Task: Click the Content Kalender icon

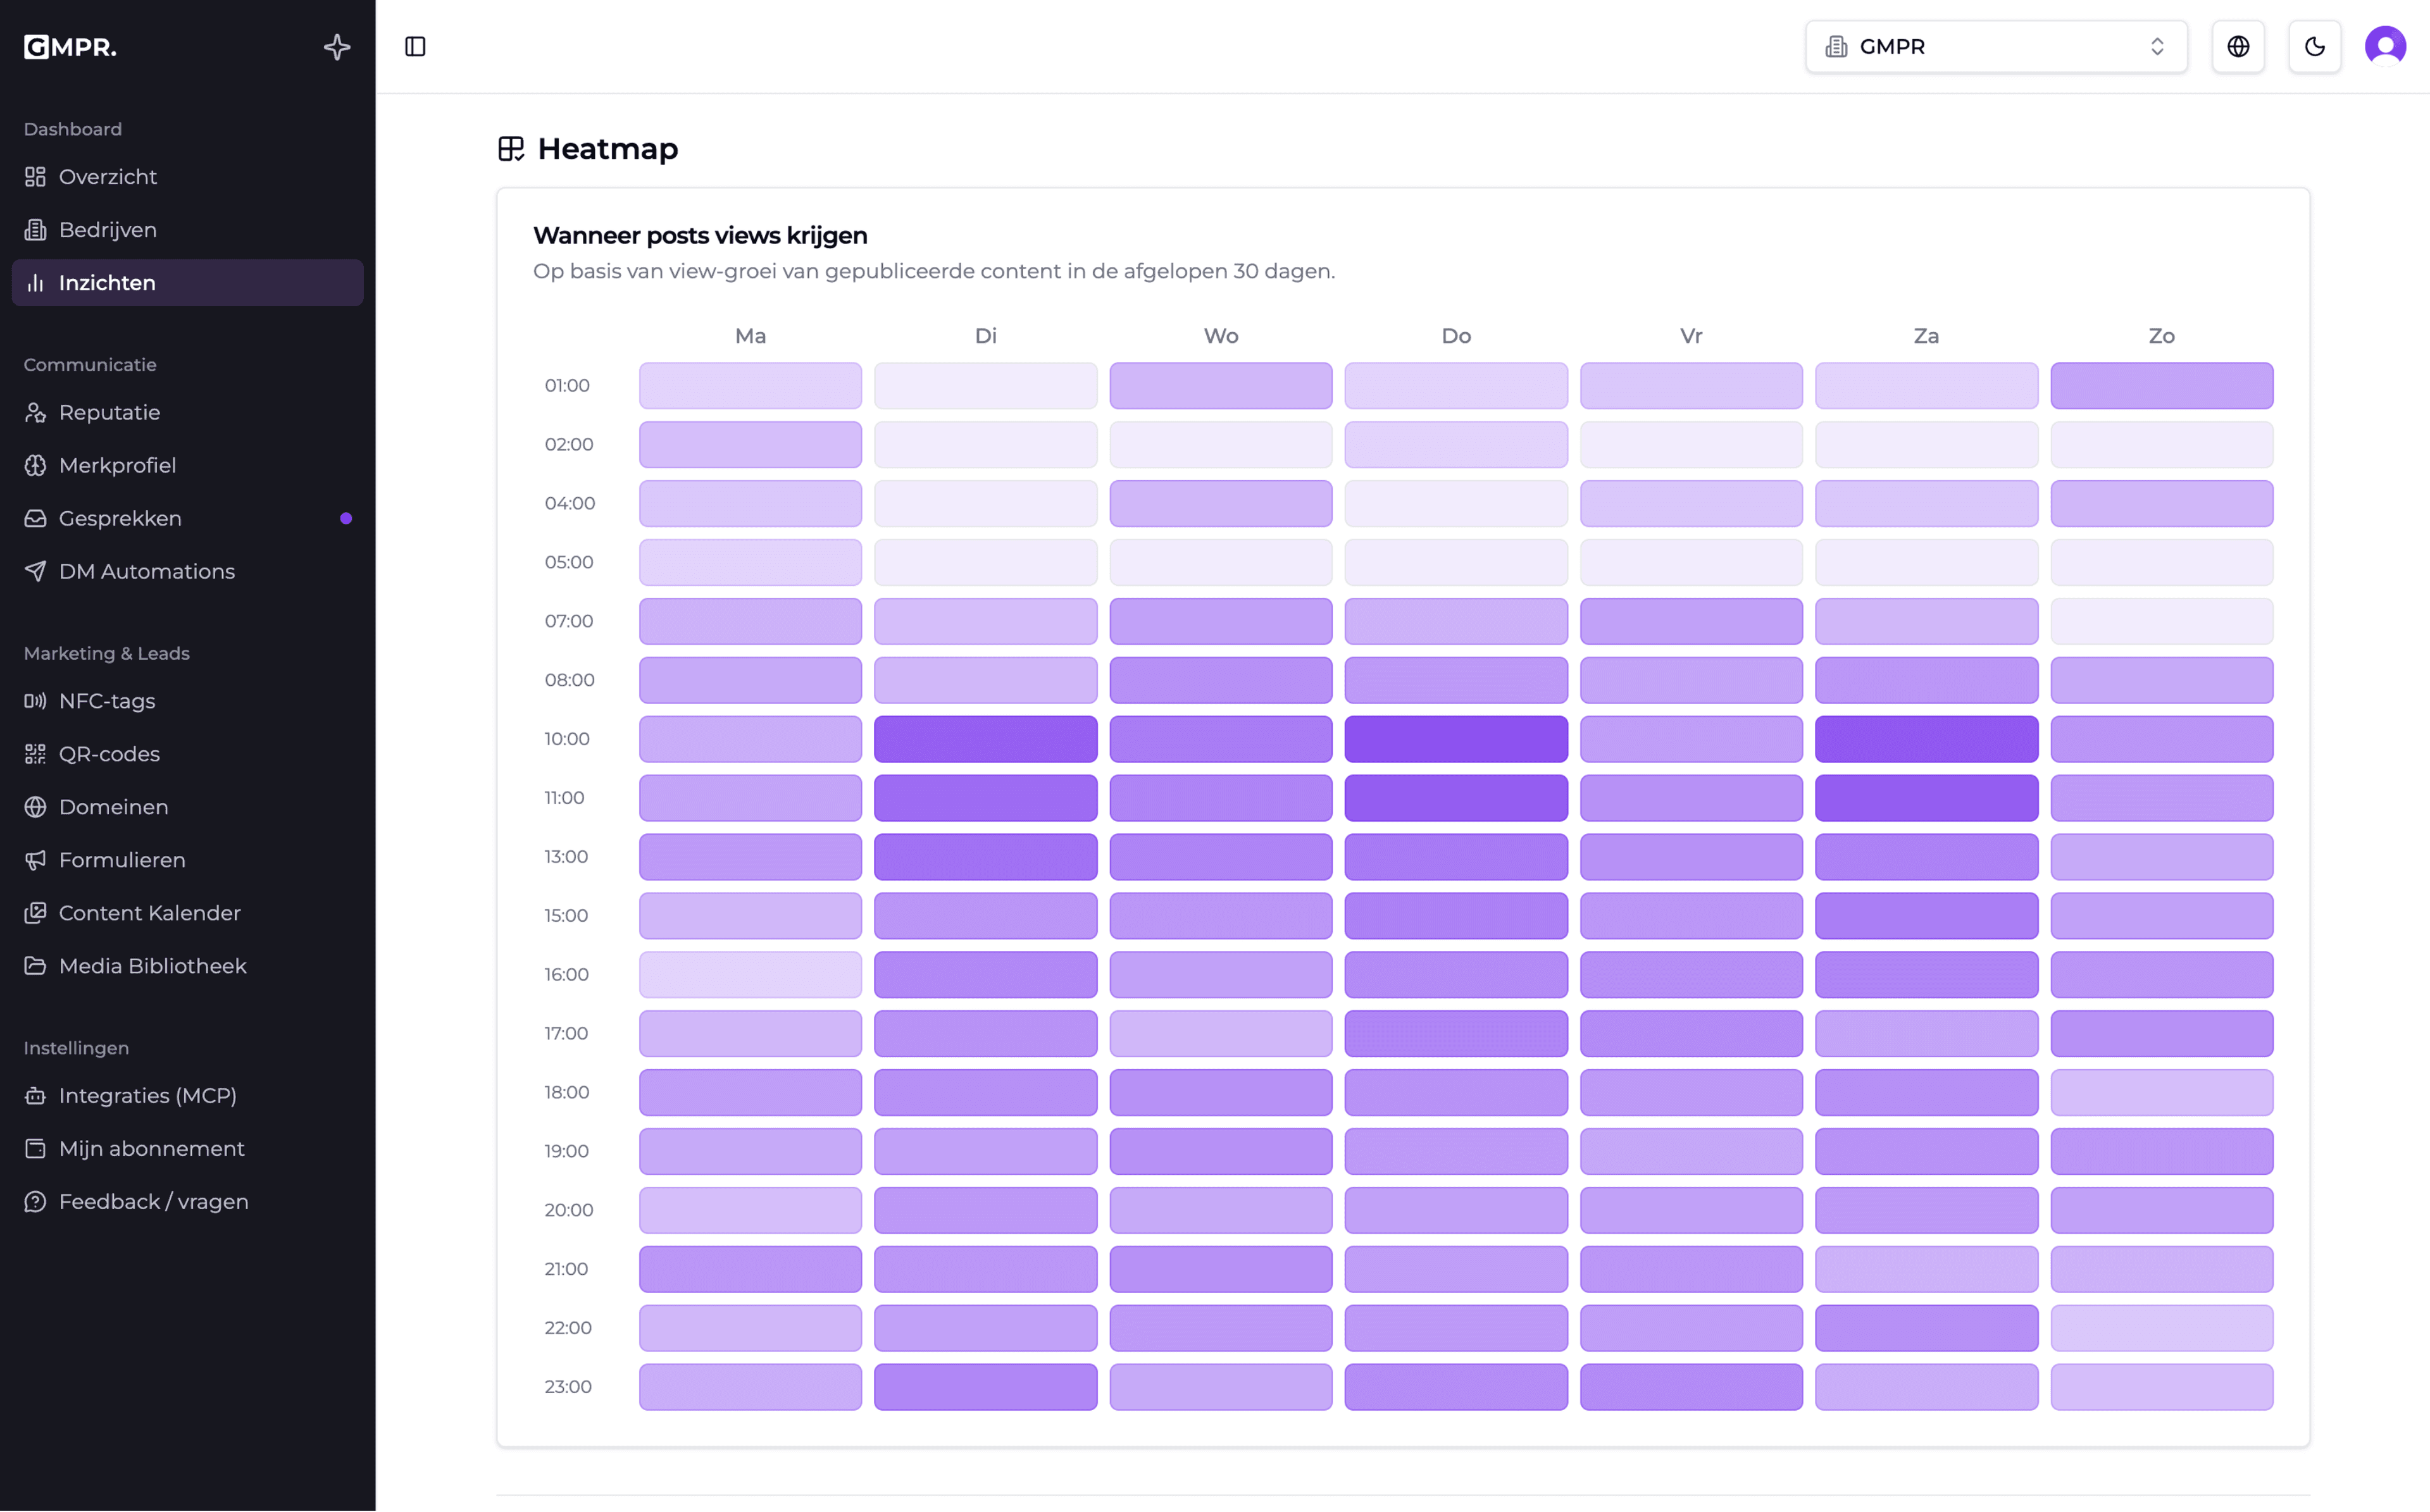Action: coord(36,913)
